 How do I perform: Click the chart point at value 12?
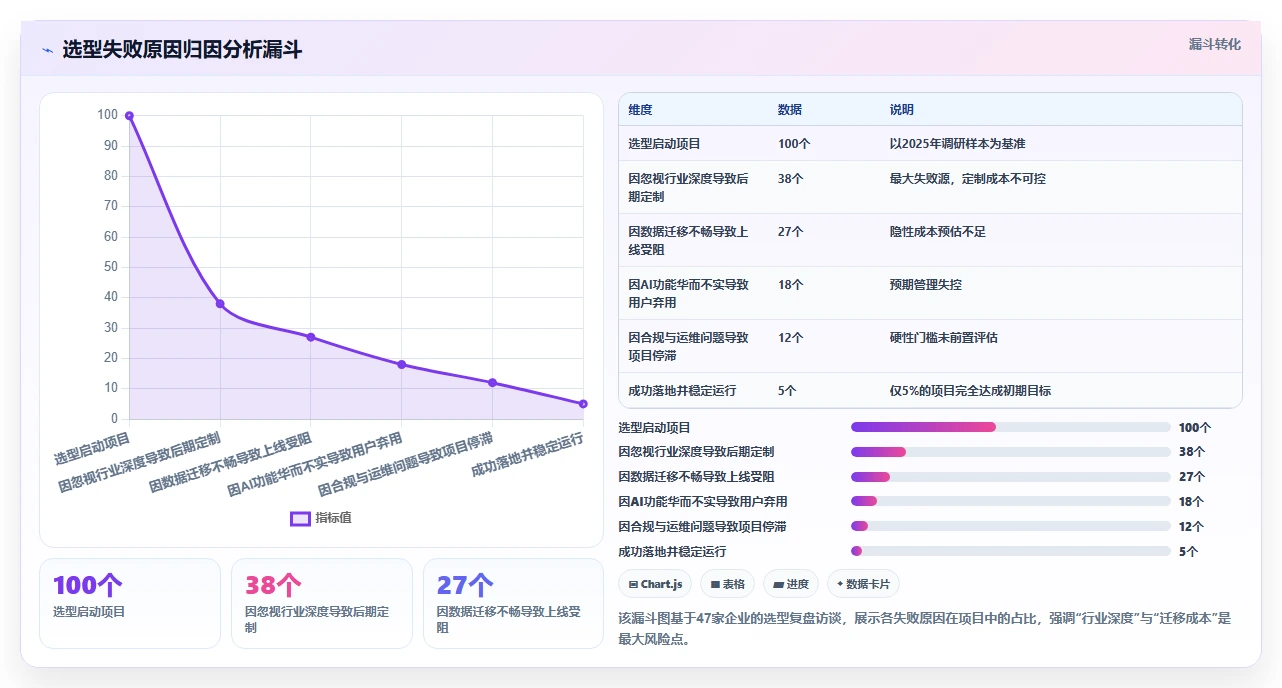492,383
